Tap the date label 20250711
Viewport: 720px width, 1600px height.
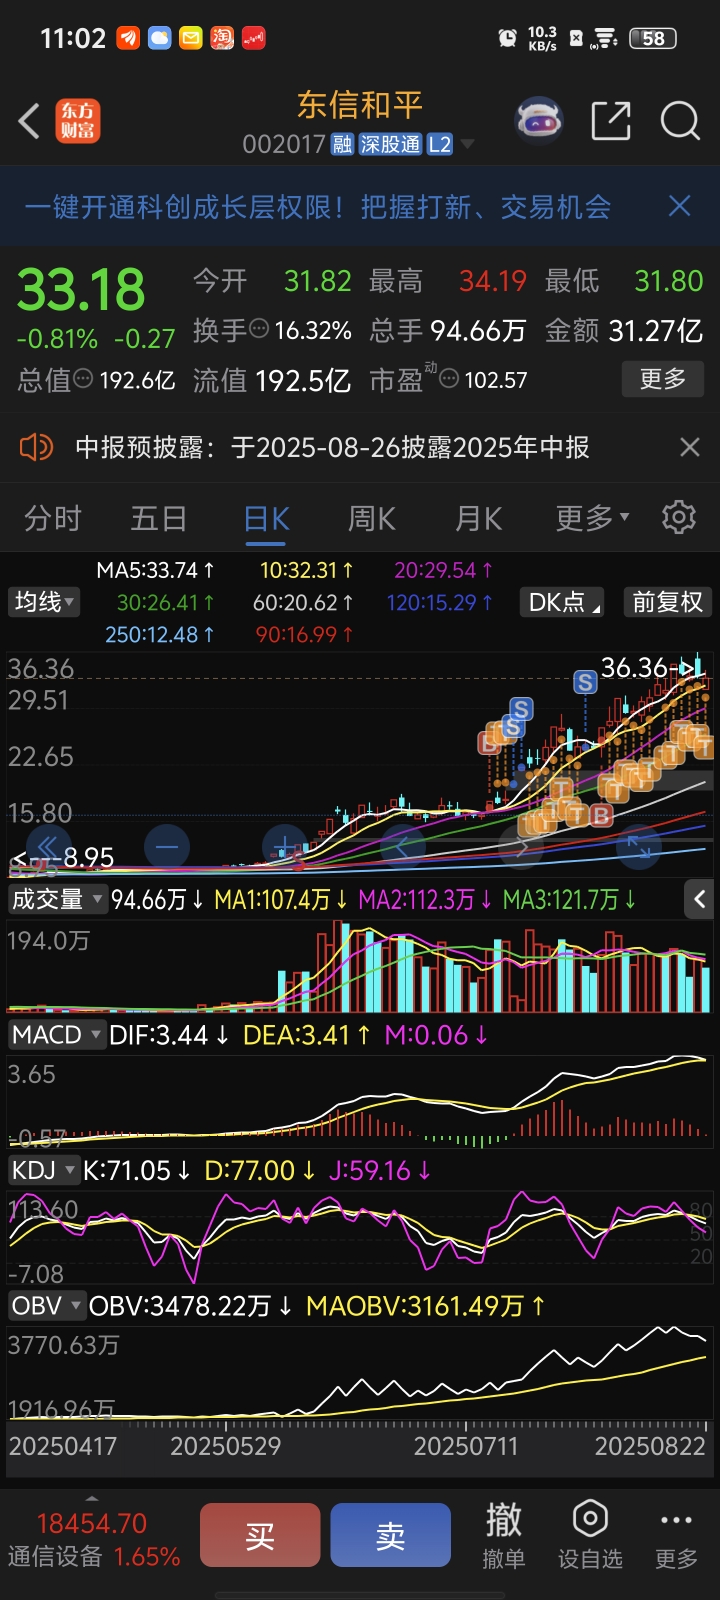click(466, 1446)
